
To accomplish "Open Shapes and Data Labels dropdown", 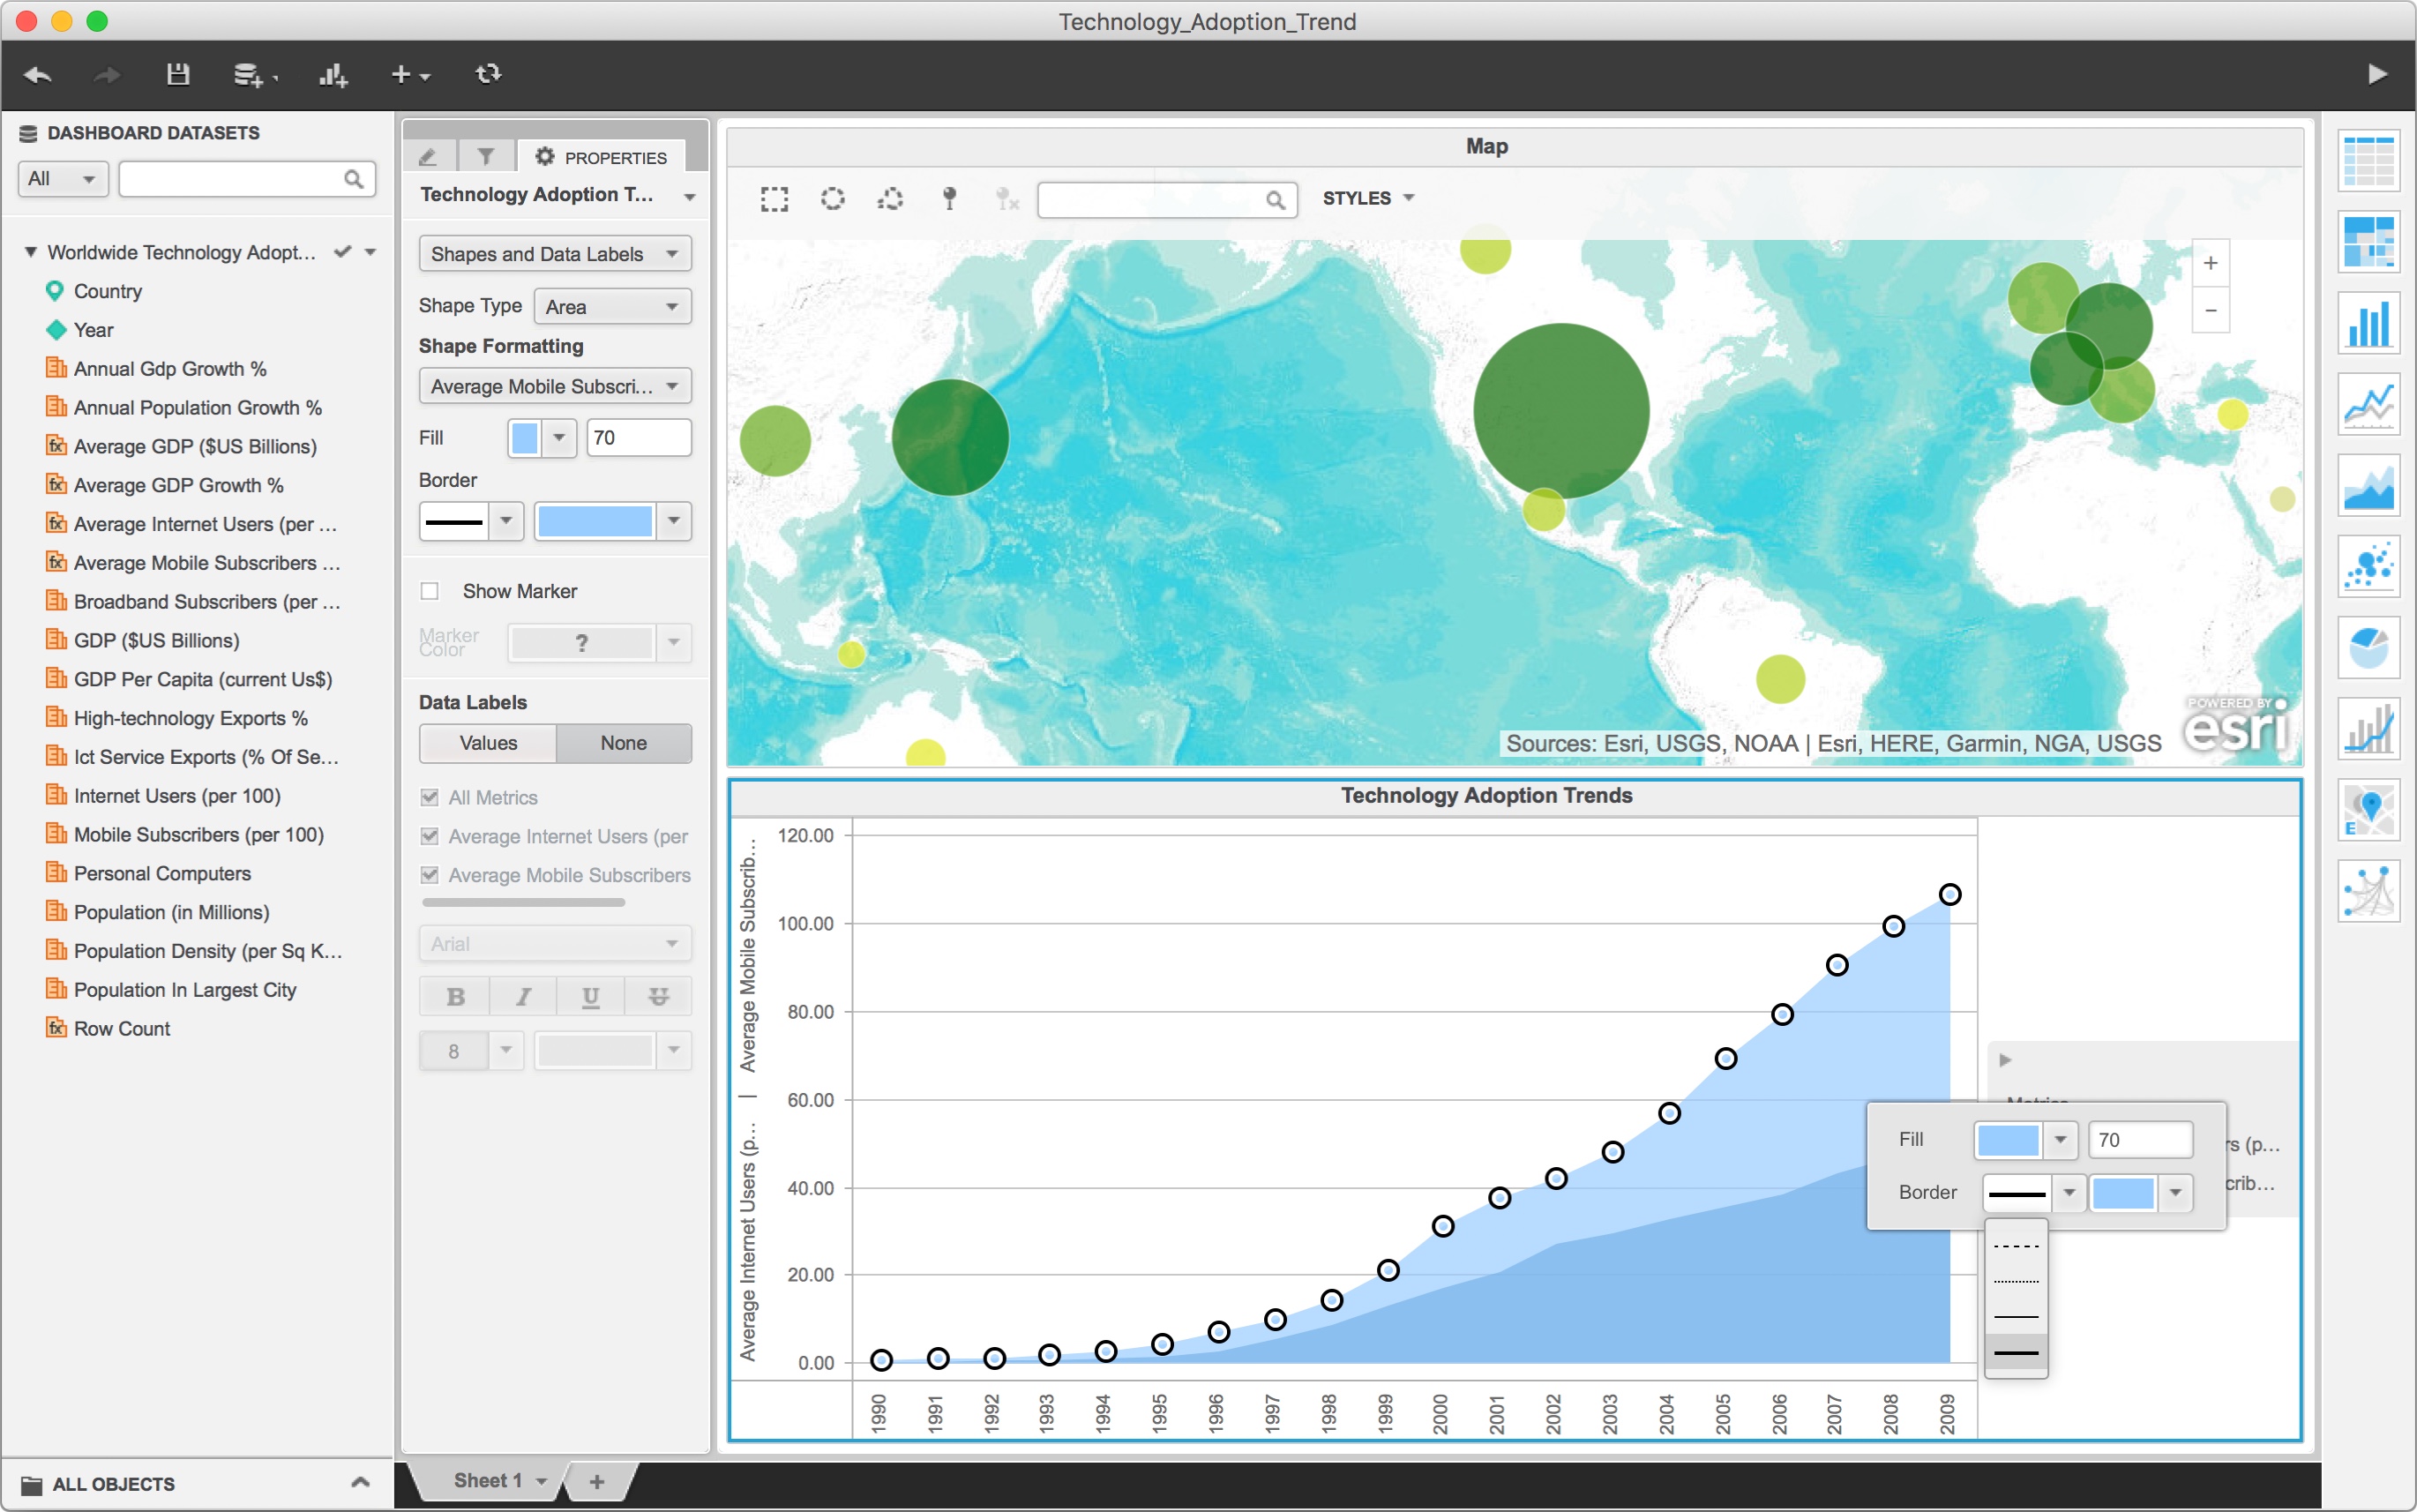I will pyautogui.click(x=555, y=254).
